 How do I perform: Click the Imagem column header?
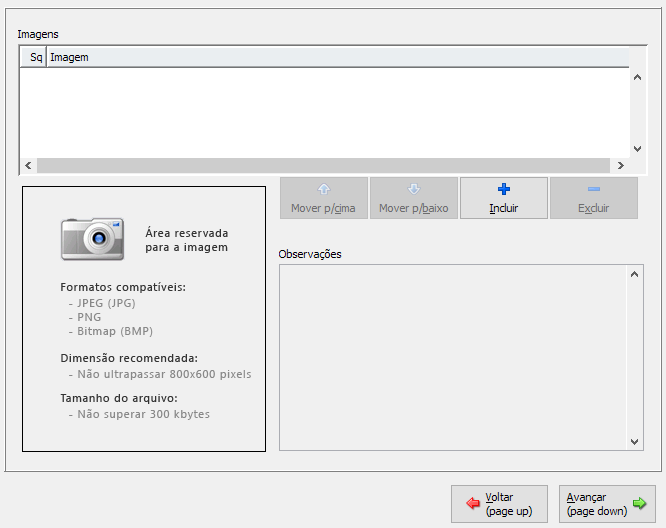pos(338,57)
